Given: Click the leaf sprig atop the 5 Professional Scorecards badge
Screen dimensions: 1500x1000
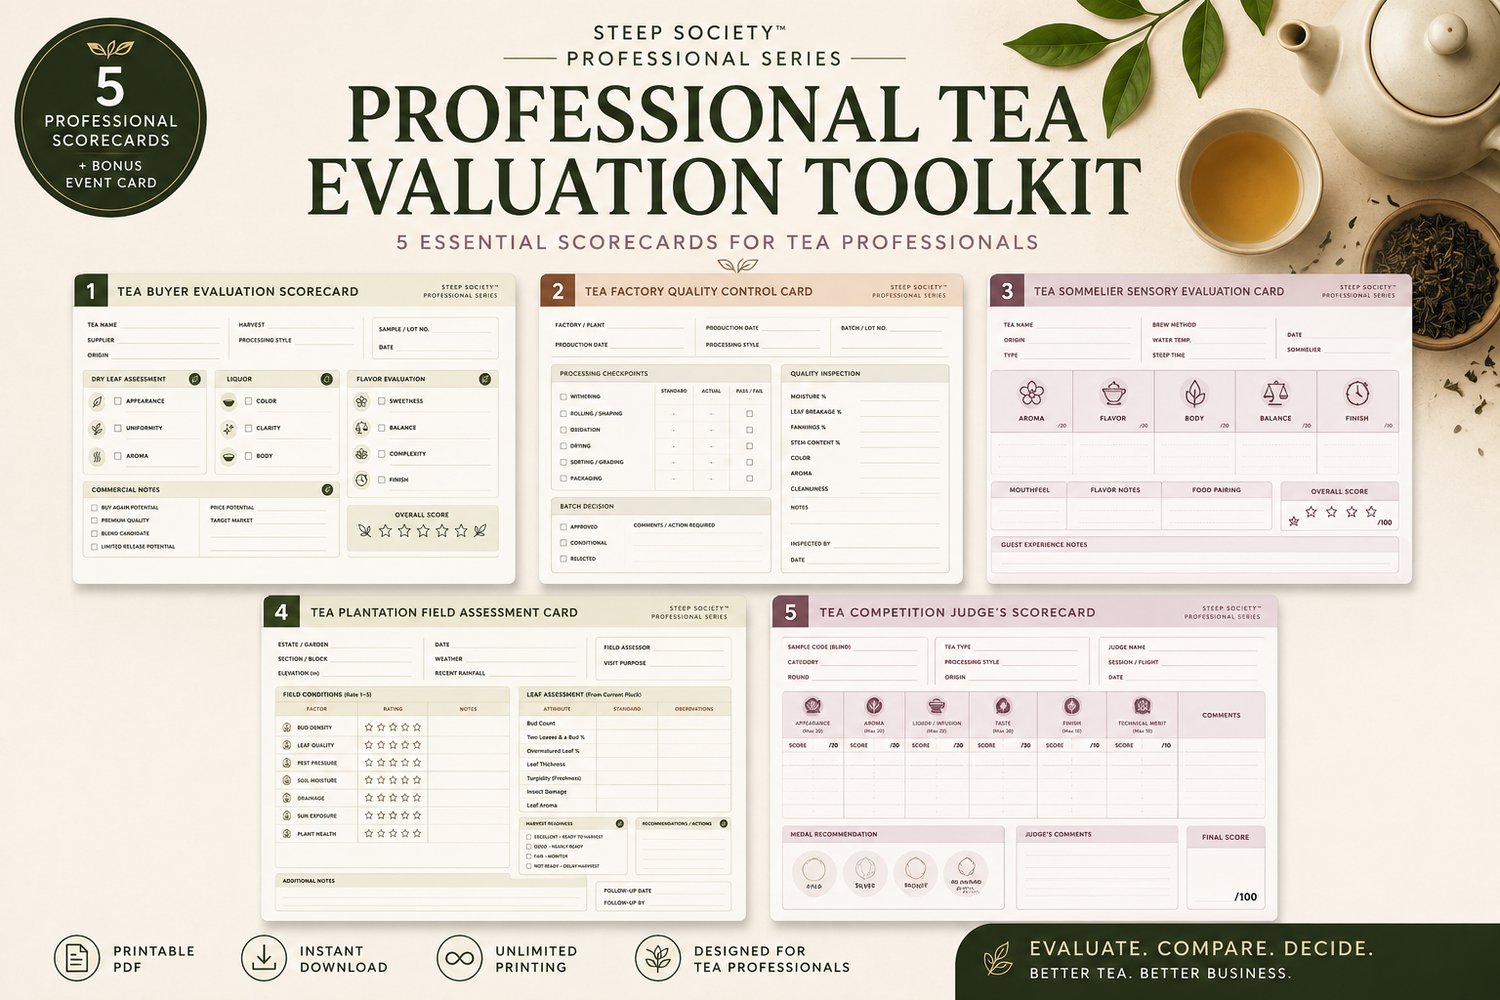Looking at the screenshot, I should (x=110, y=49).
